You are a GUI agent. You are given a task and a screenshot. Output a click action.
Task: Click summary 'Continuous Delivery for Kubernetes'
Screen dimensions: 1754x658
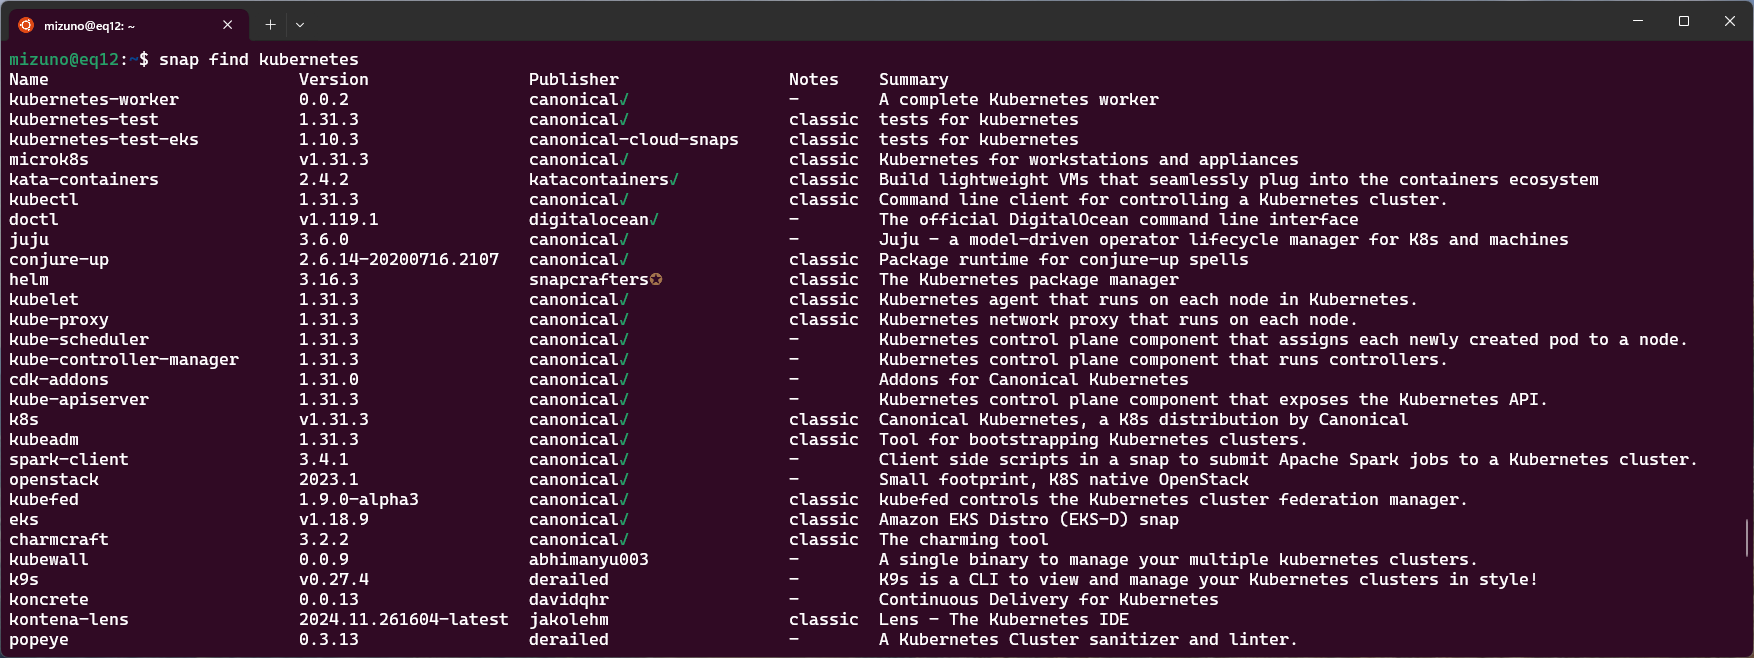click(1049, 600)
